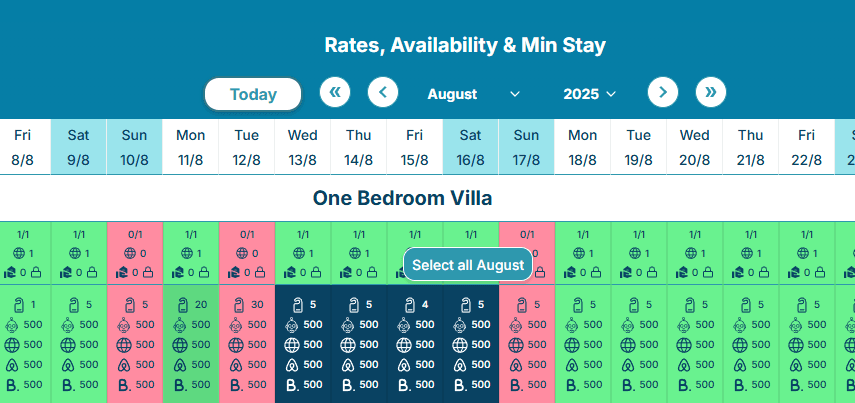Go to previous month arrow

383,93
